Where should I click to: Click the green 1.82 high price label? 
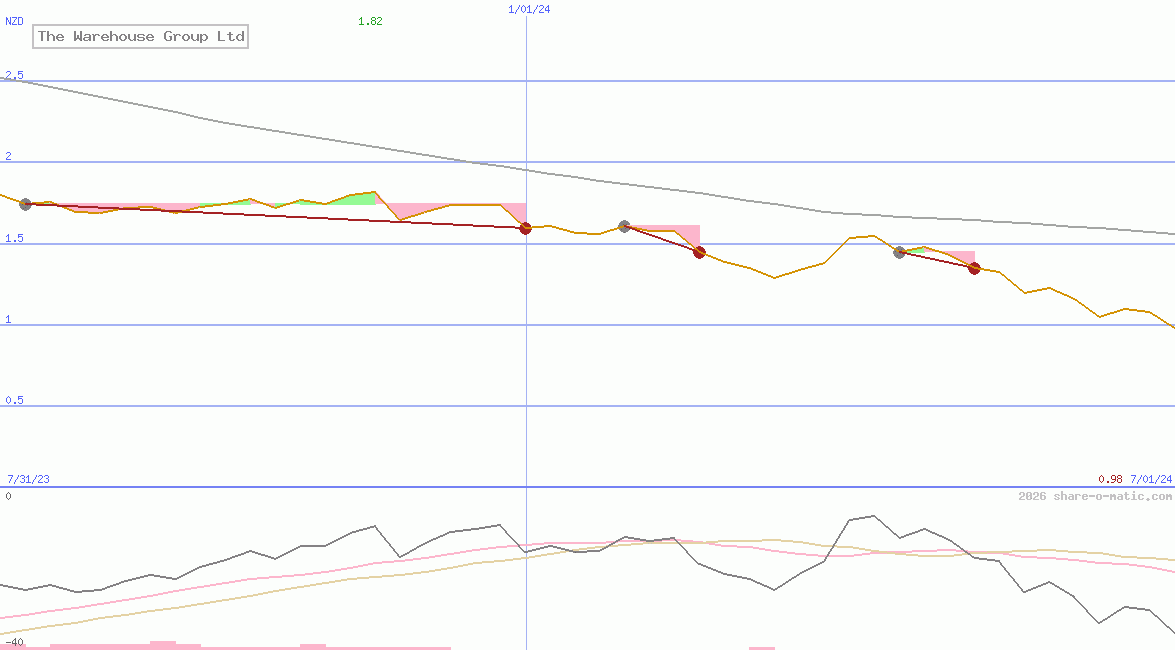pos(370,21)
